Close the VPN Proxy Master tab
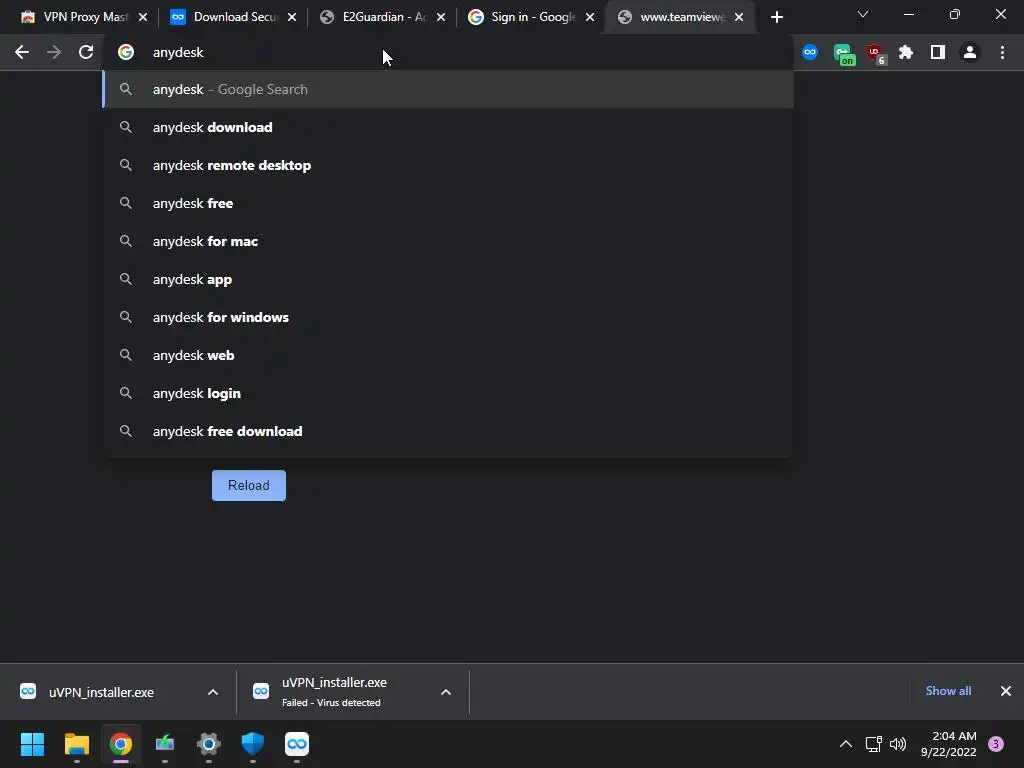This screenshot has height=768, width=1024. 143,17
